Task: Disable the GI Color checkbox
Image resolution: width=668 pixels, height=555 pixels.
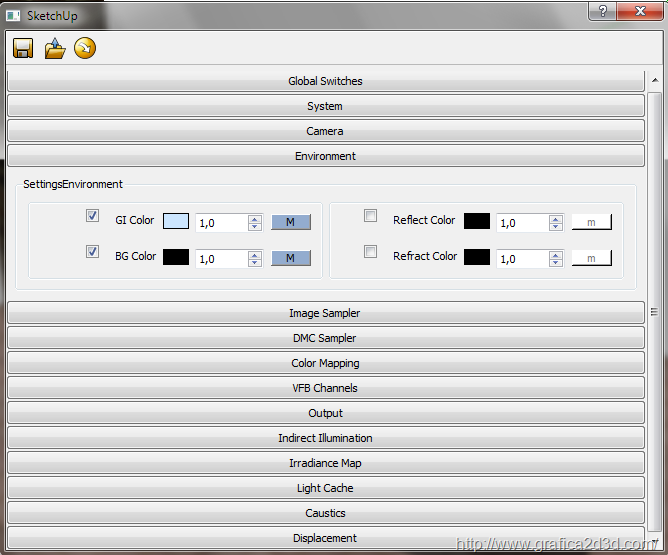Action: 93,216
